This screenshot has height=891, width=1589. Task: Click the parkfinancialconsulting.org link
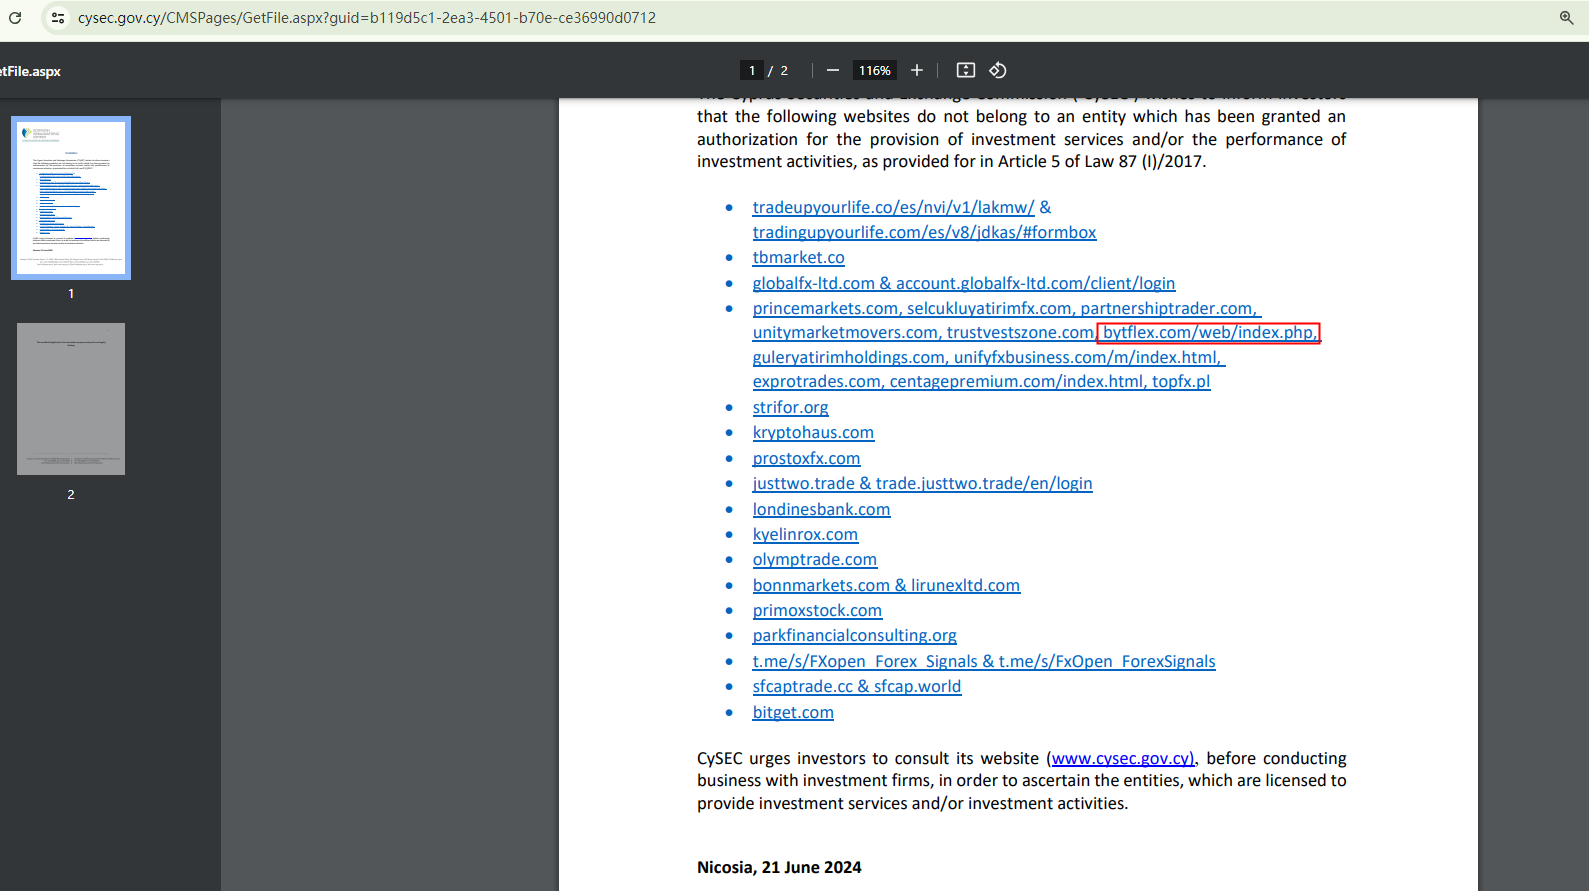coord(854,636)
